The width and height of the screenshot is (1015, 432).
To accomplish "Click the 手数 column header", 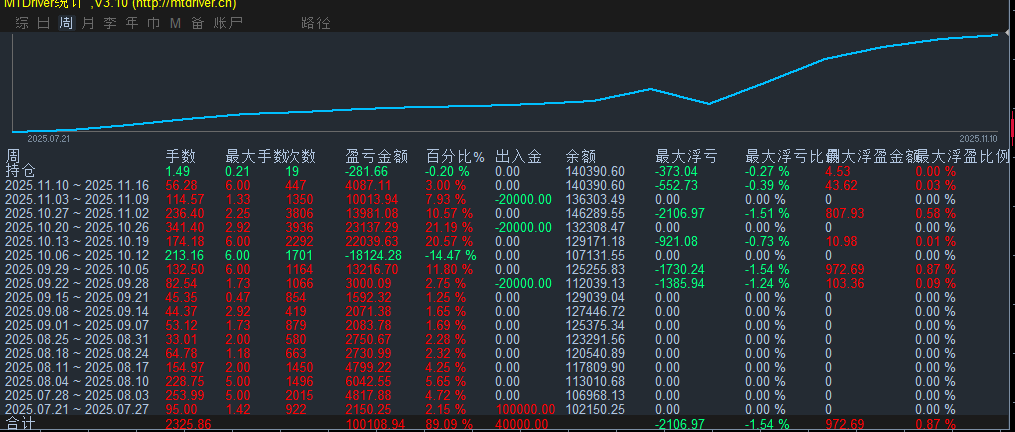I will coord(181,156).
